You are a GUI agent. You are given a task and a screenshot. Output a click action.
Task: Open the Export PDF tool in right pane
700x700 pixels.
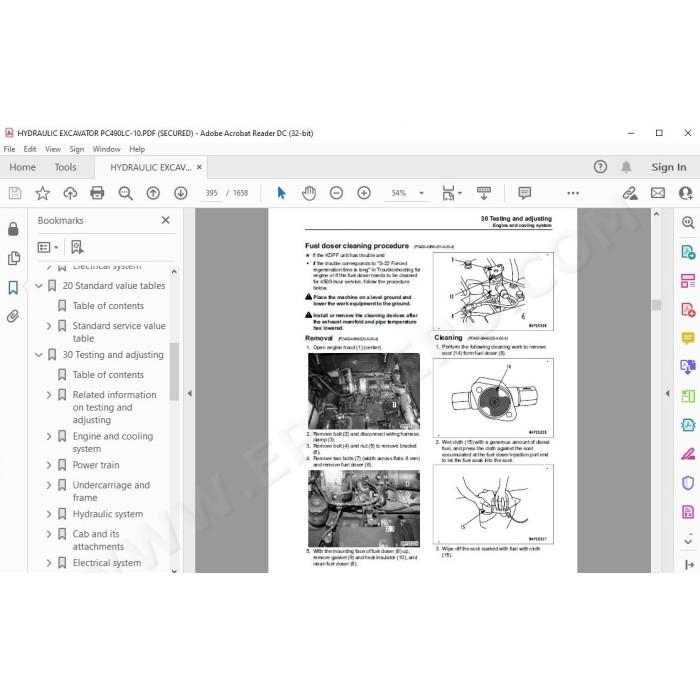688,252
